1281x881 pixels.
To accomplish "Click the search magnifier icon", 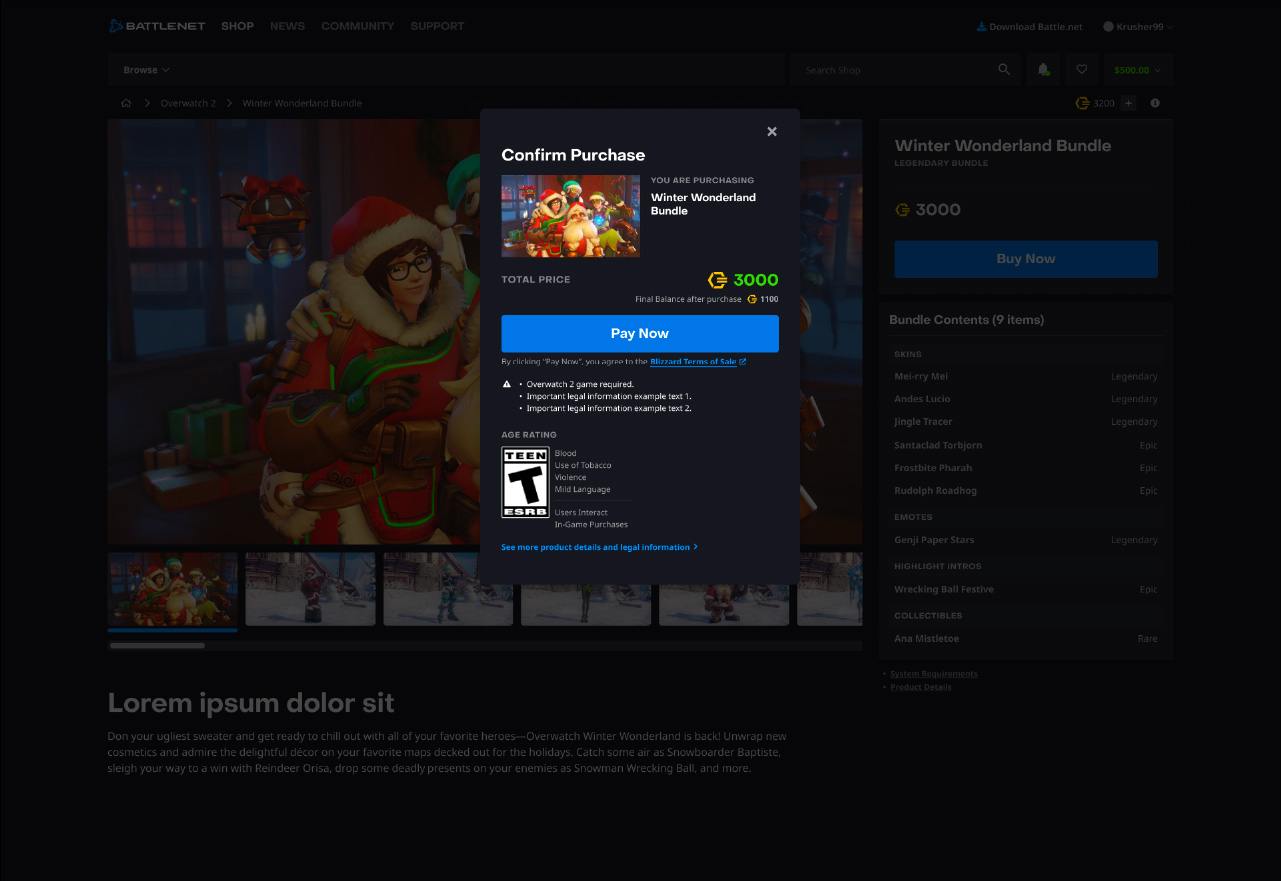I will pyautogui.click(x=1004, y=70).
